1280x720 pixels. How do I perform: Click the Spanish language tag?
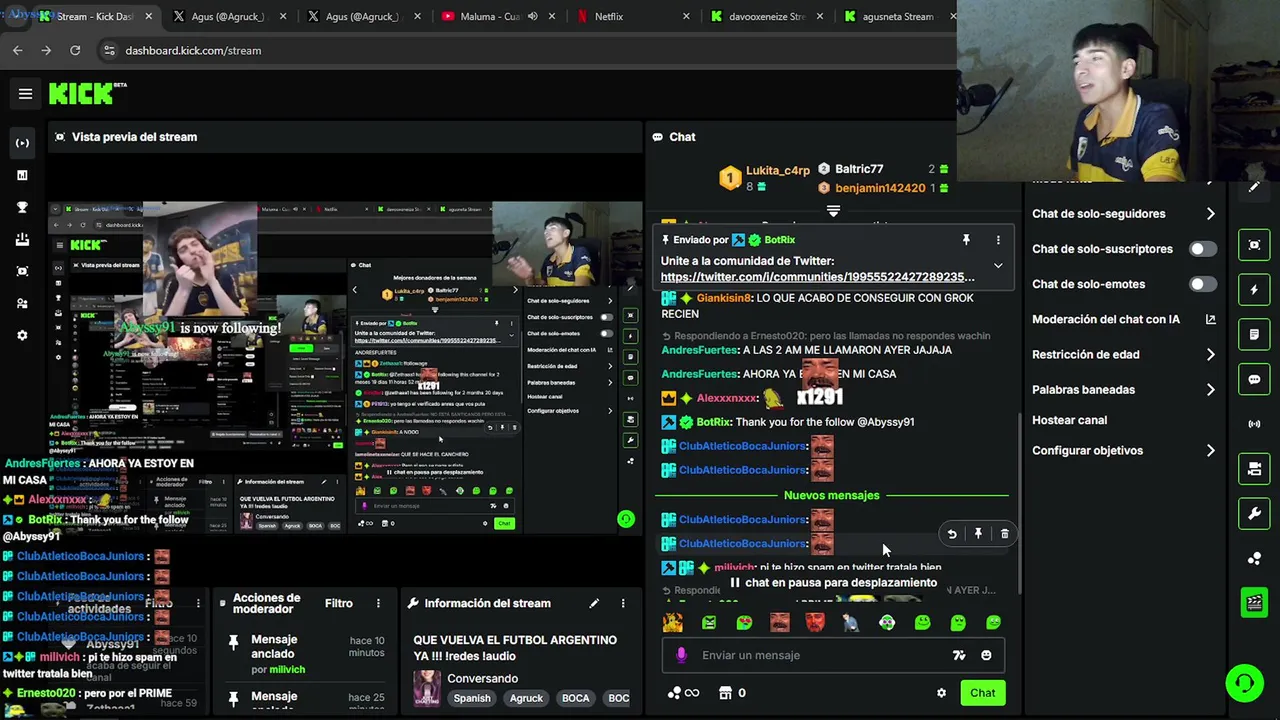[x=472, y=698]
